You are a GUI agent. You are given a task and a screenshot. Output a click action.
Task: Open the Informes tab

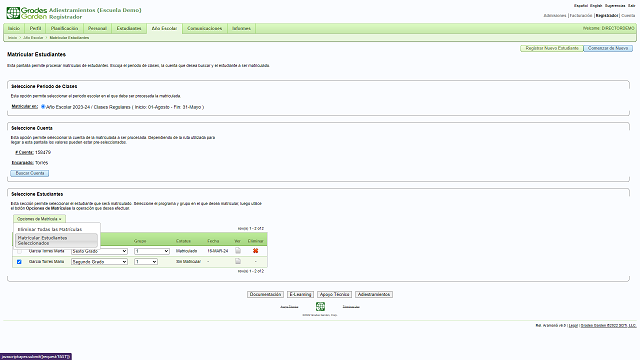(x=241, y=28)
